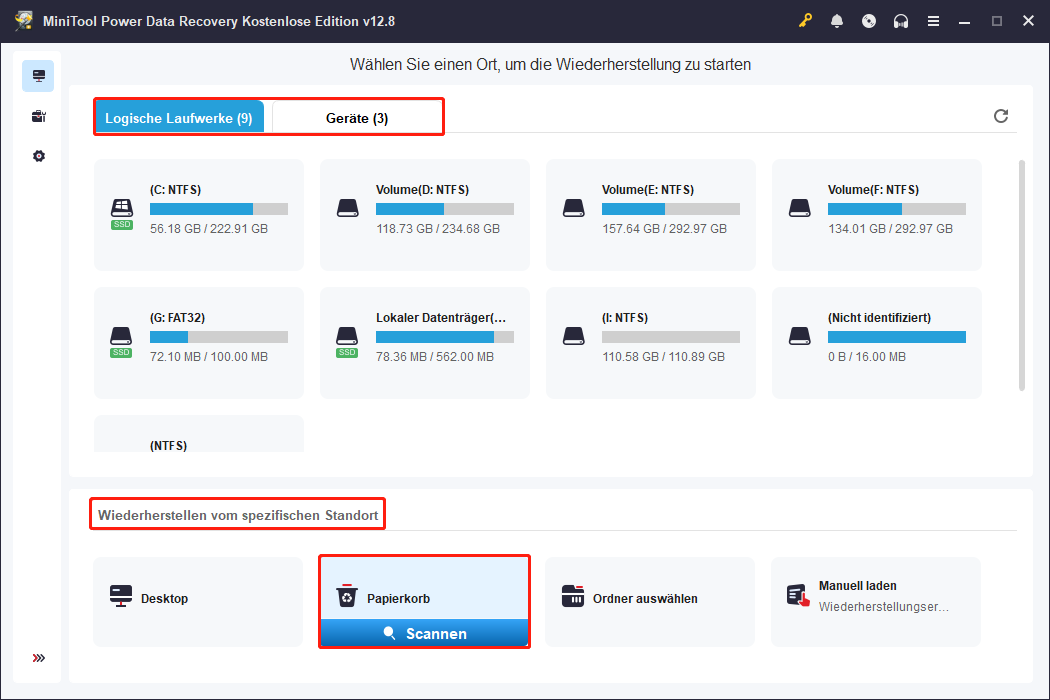Viewport: 1050px width, 700px height.
Task: Choose Ordner auswählen option
Action: [x=650, y=602]
